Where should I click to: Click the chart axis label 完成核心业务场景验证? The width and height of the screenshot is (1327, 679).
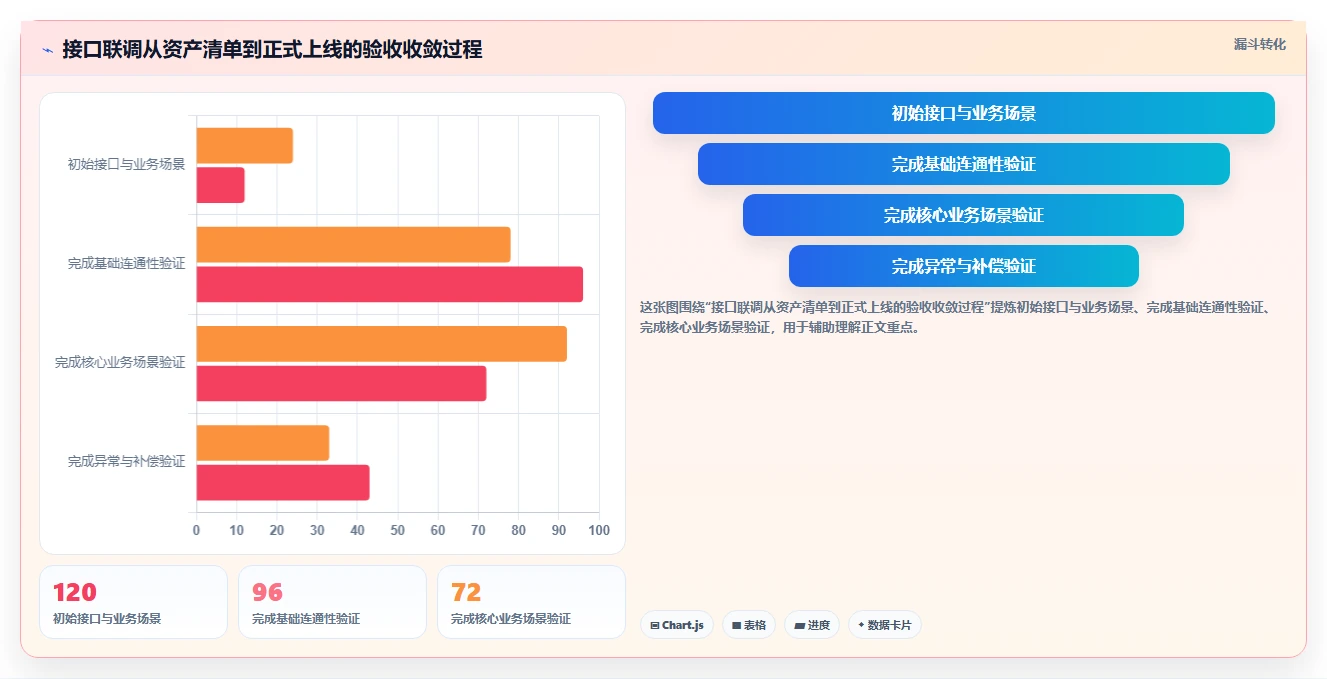(x=120, y=363)
